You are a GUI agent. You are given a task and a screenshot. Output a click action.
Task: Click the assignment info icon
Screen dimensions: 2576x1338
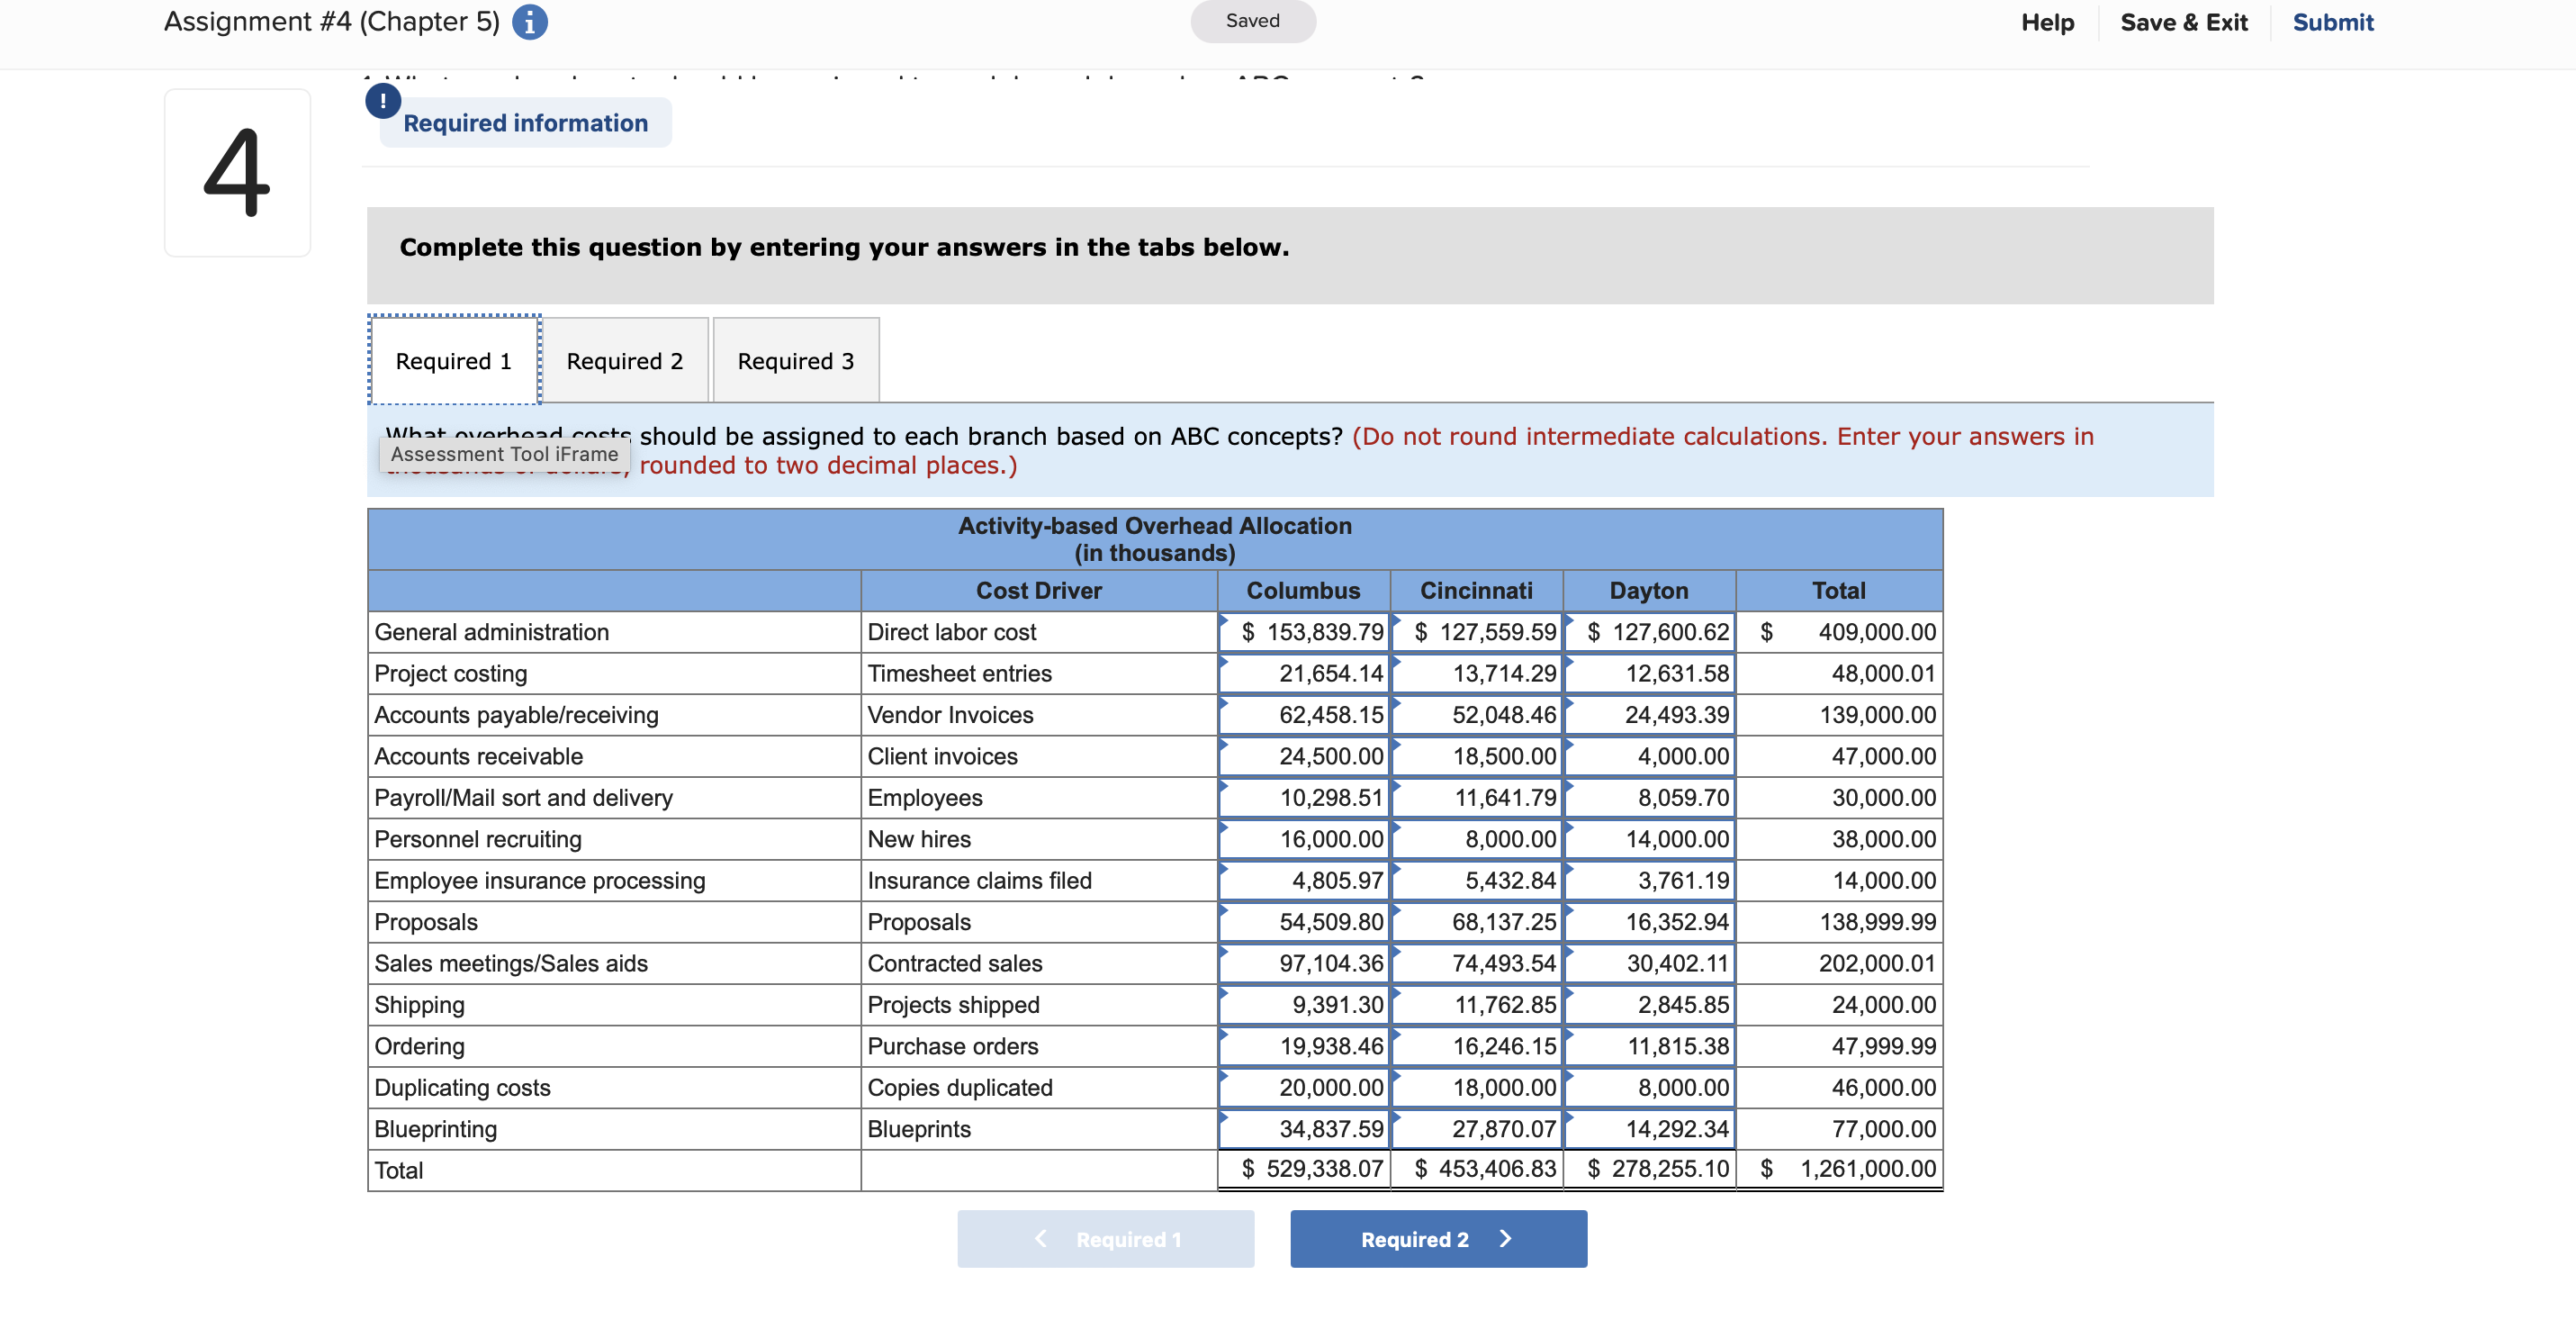529,22
